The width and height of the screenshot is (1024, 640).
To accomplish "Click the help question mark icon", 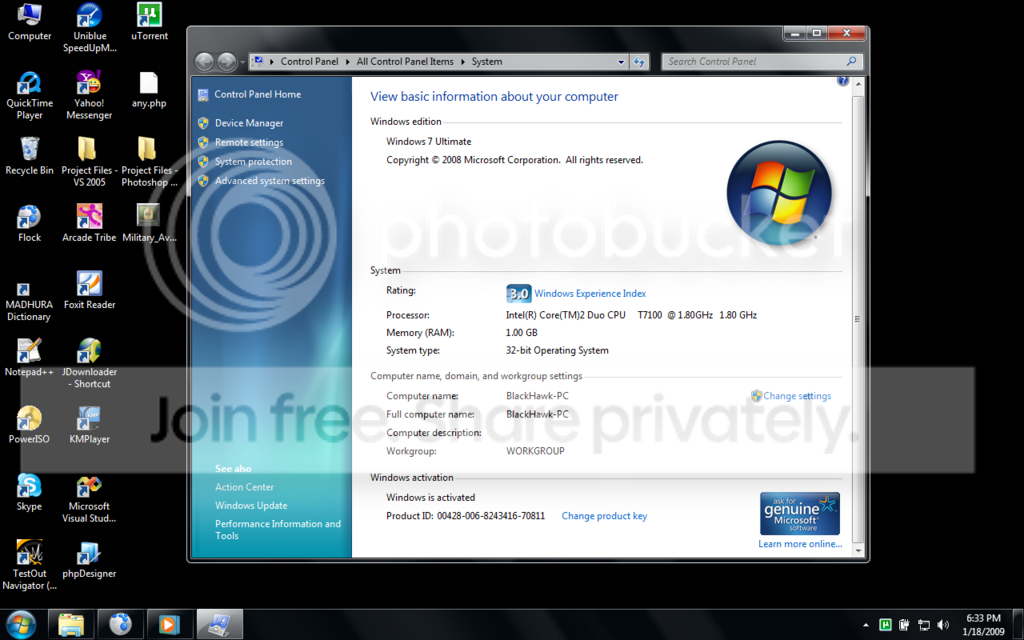I will (842, 82).
